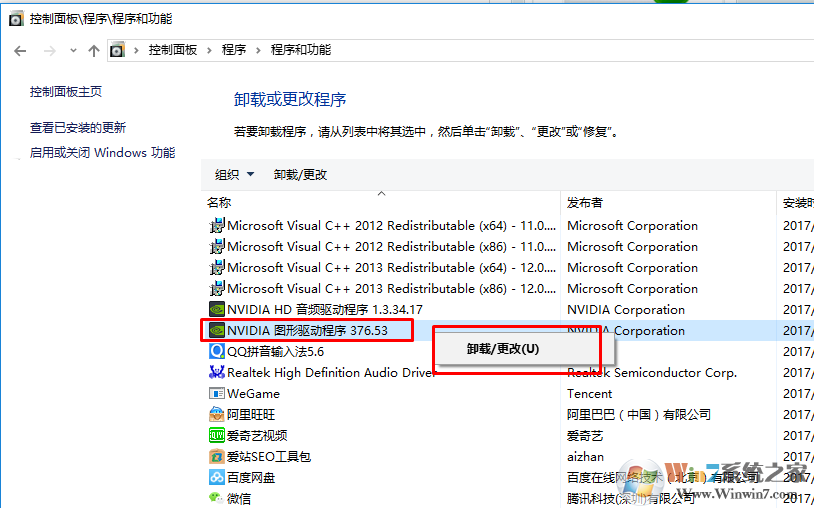
Task: Click icon of Visual C++ 2012 (x86)
Action: click(217, 246)
